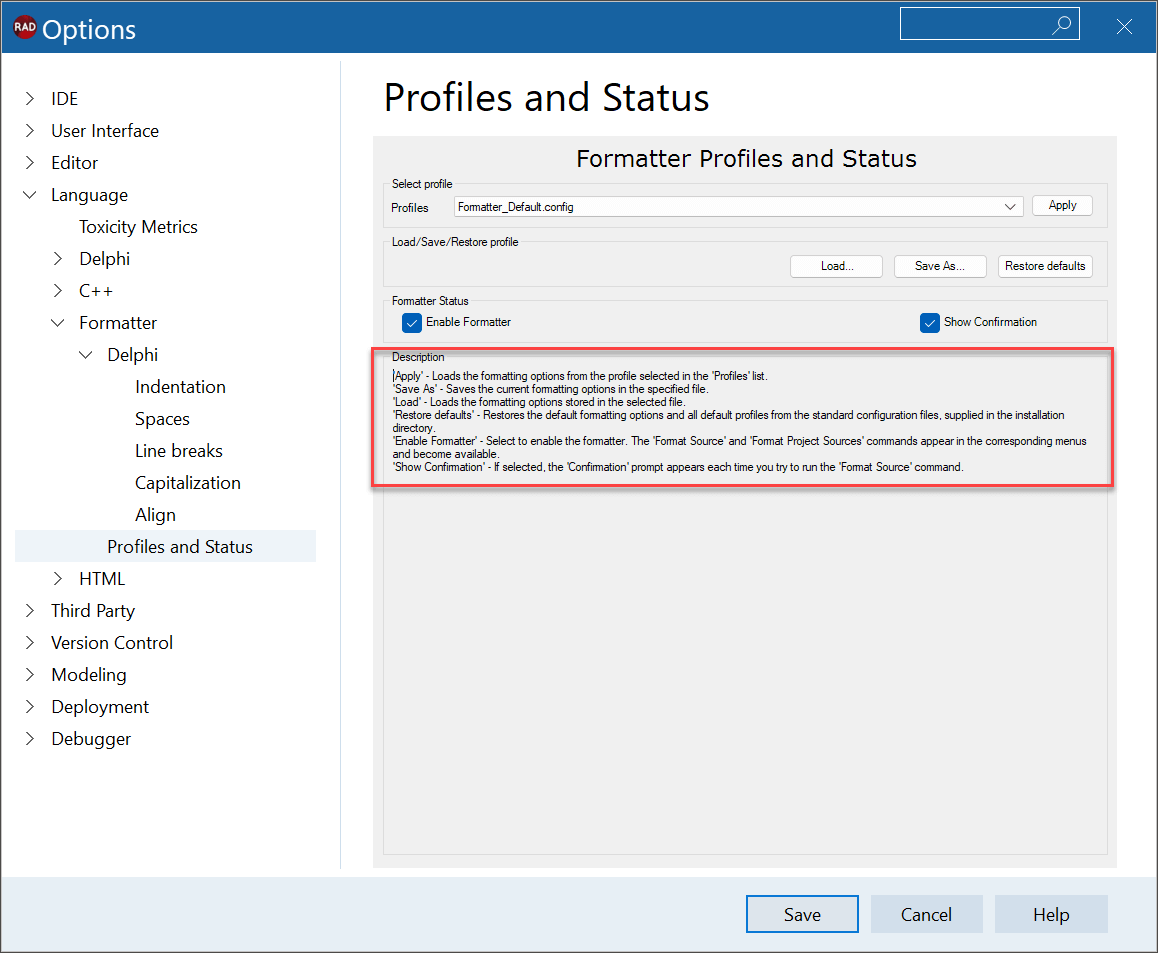Go to Line breaks formatter options

pos(178,451)
